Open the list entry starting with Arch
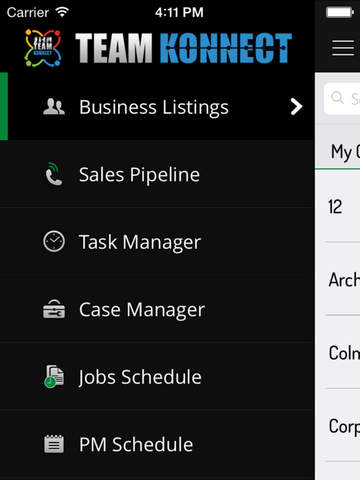Image resolution: width=360 pixels, height=480 pixels. 338,279
